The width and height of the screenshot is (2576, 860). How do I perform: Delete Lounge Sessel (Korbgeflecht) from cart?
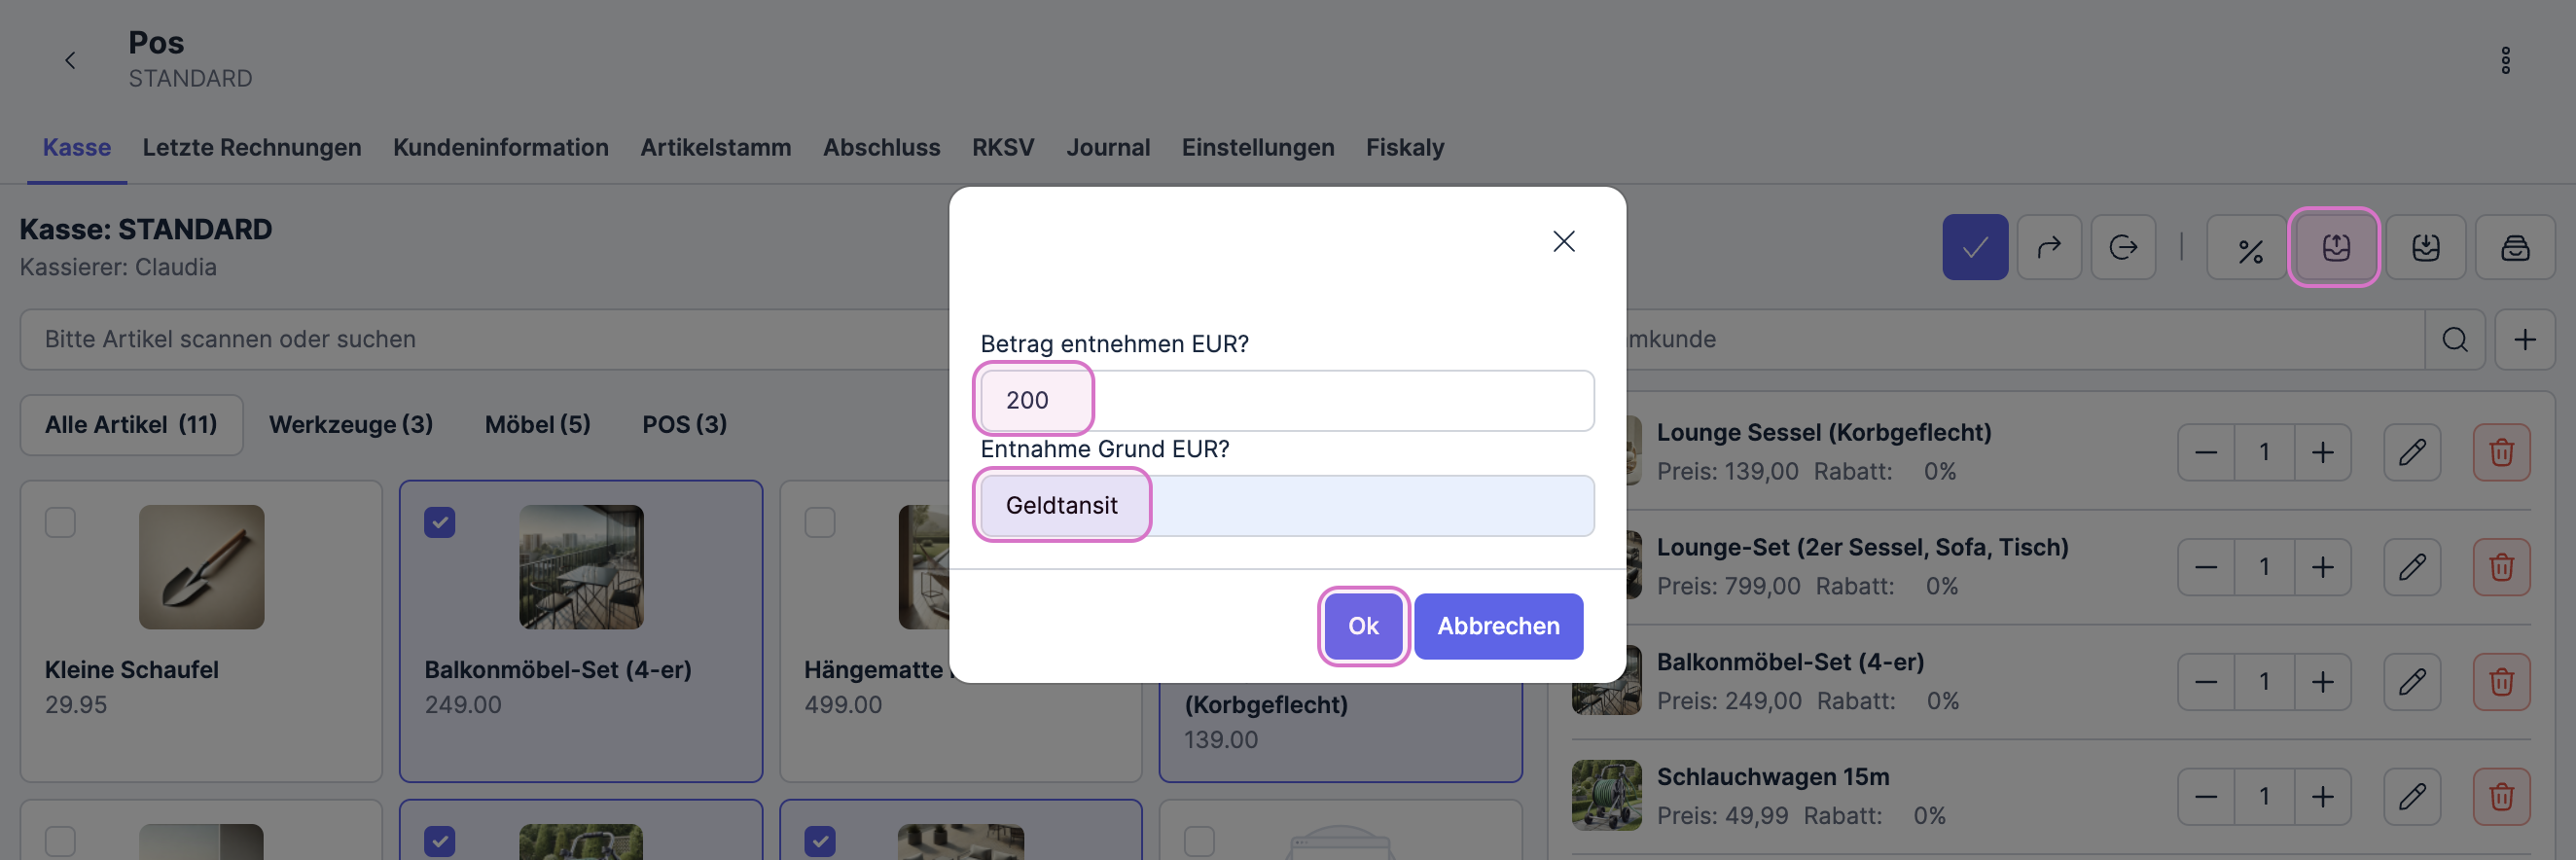tap(2501, 452)
